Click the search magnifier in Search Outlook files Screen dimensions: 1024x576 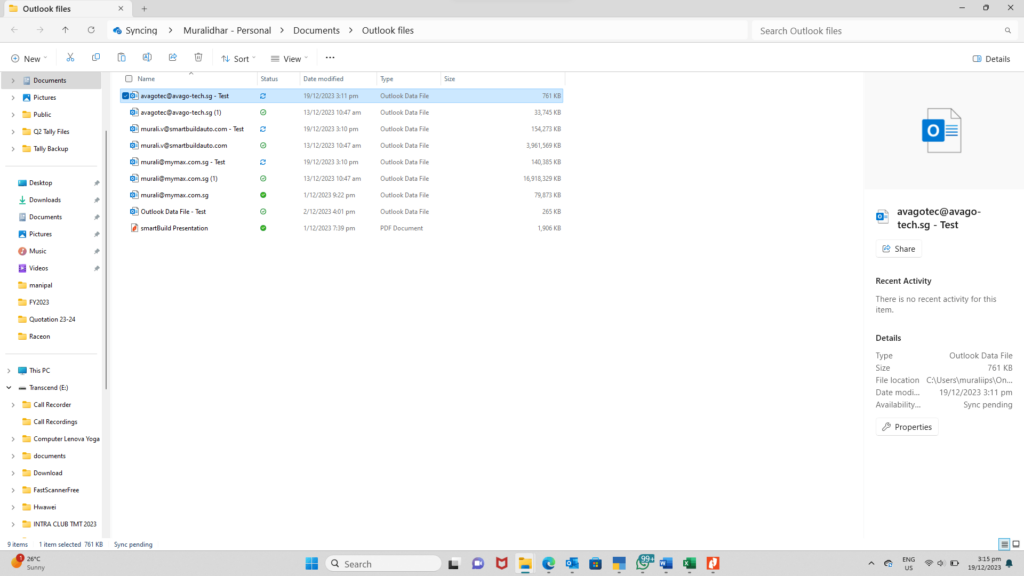(1007, 30)
